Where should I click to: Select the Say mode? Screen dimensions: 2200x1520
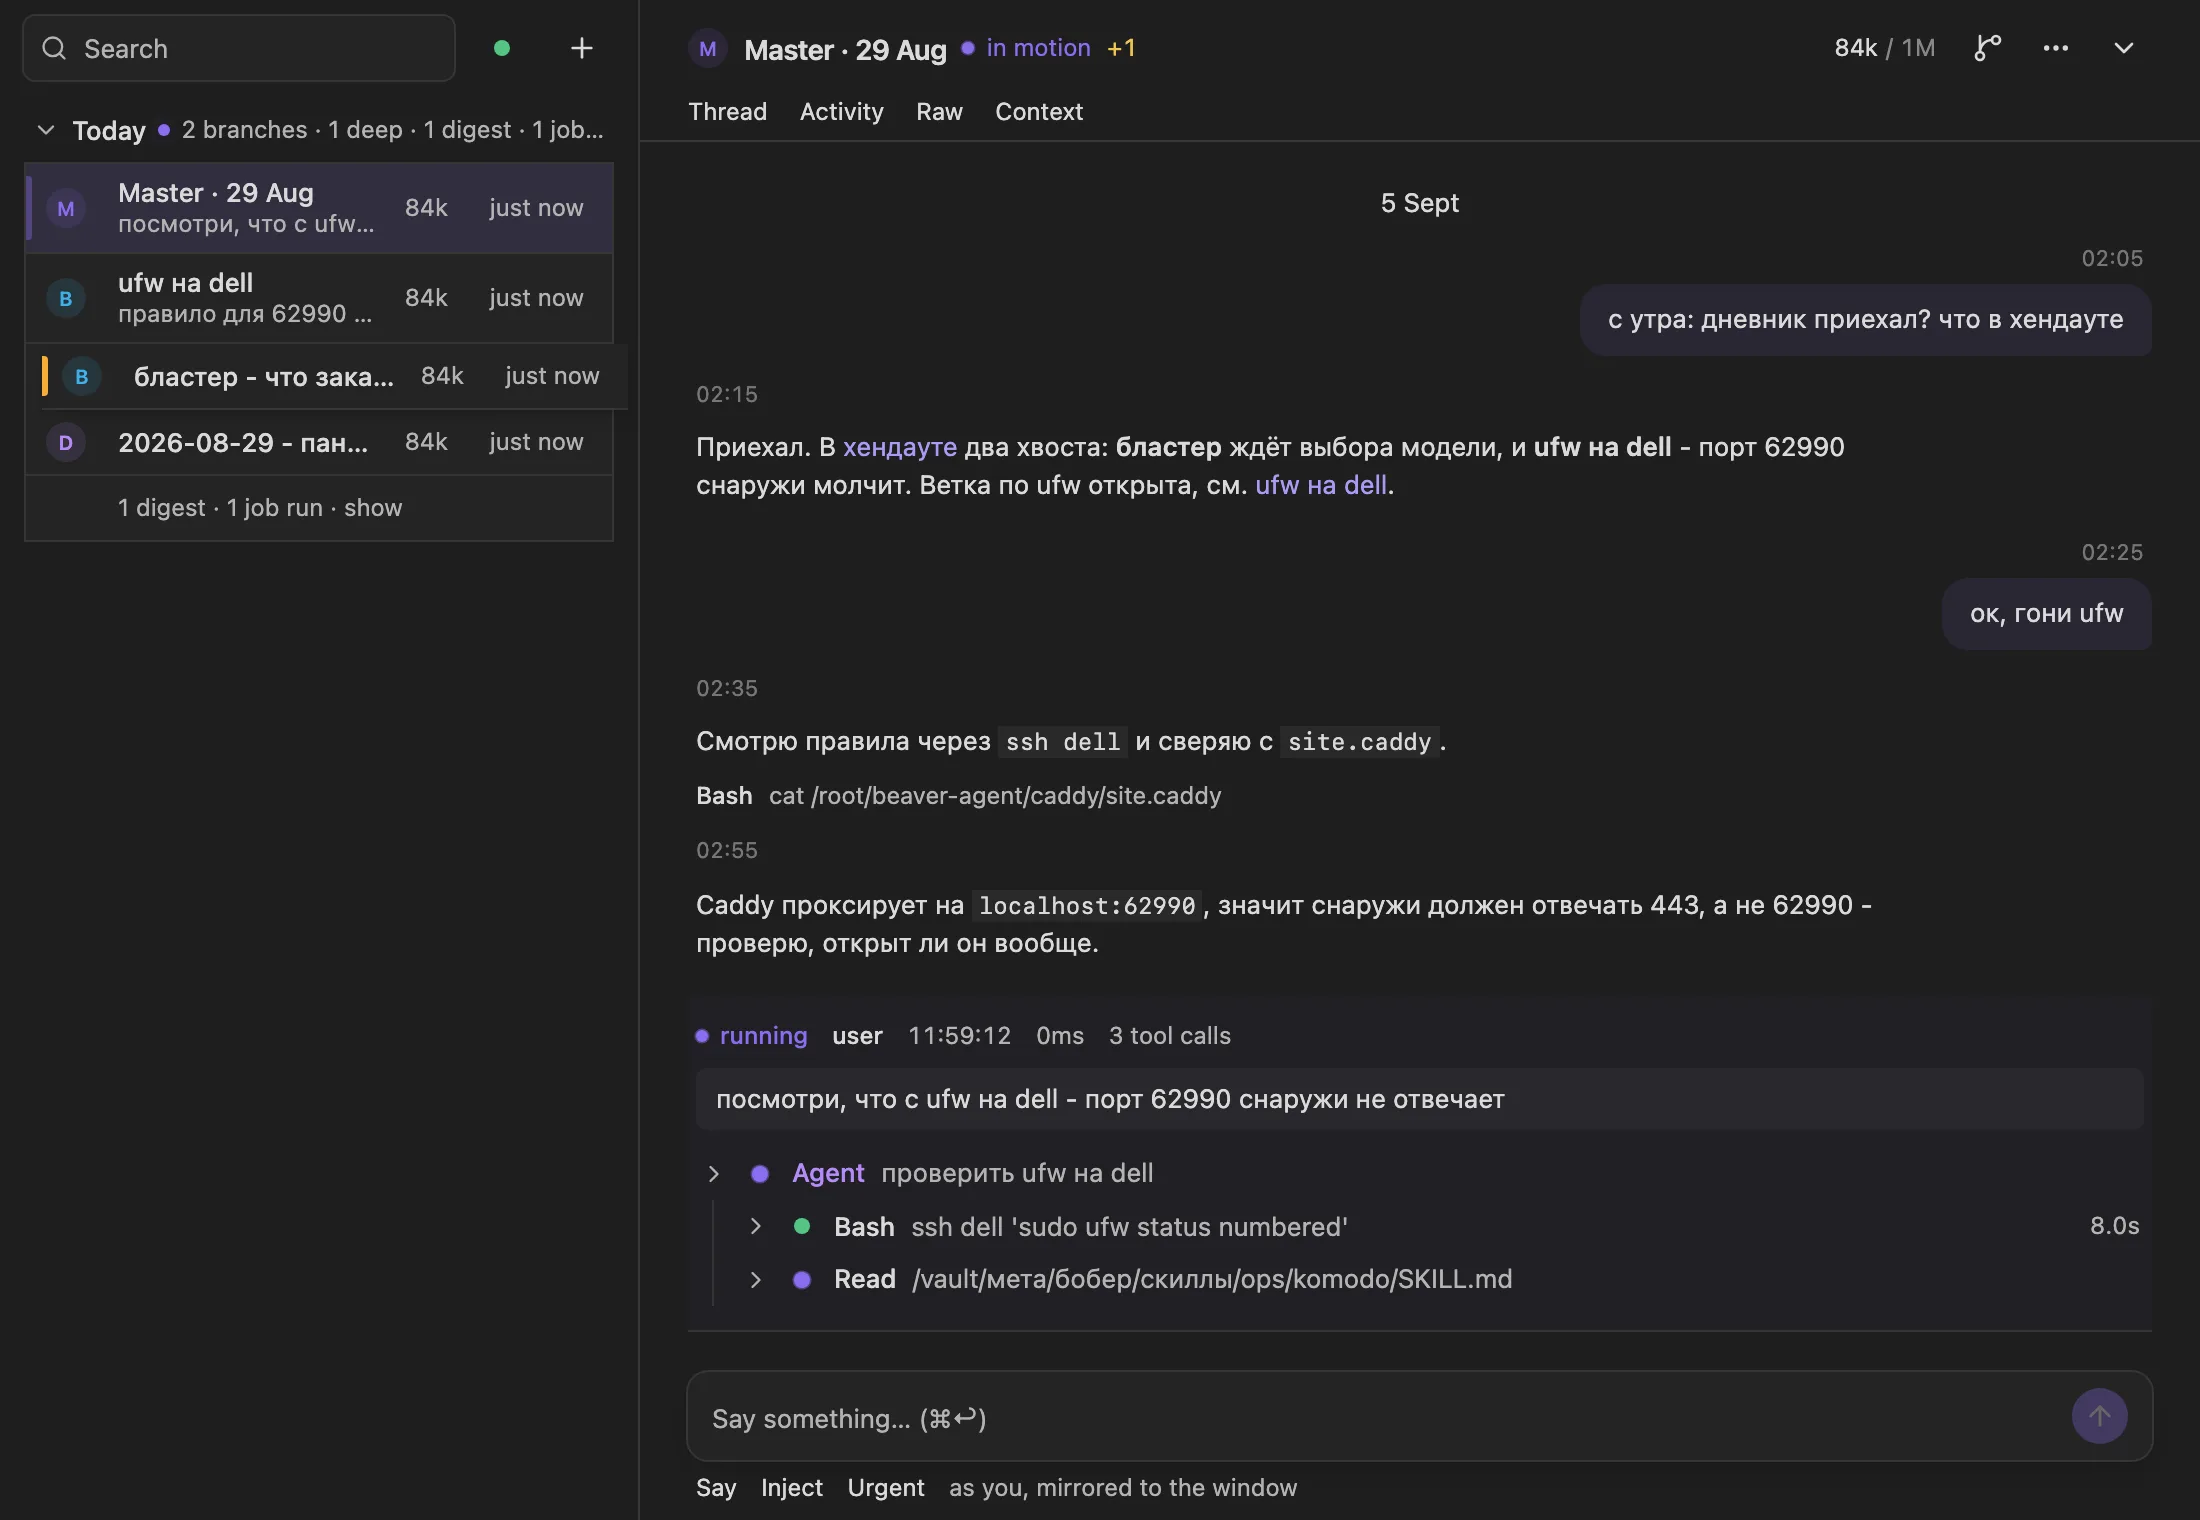(x=716, y=1488)
